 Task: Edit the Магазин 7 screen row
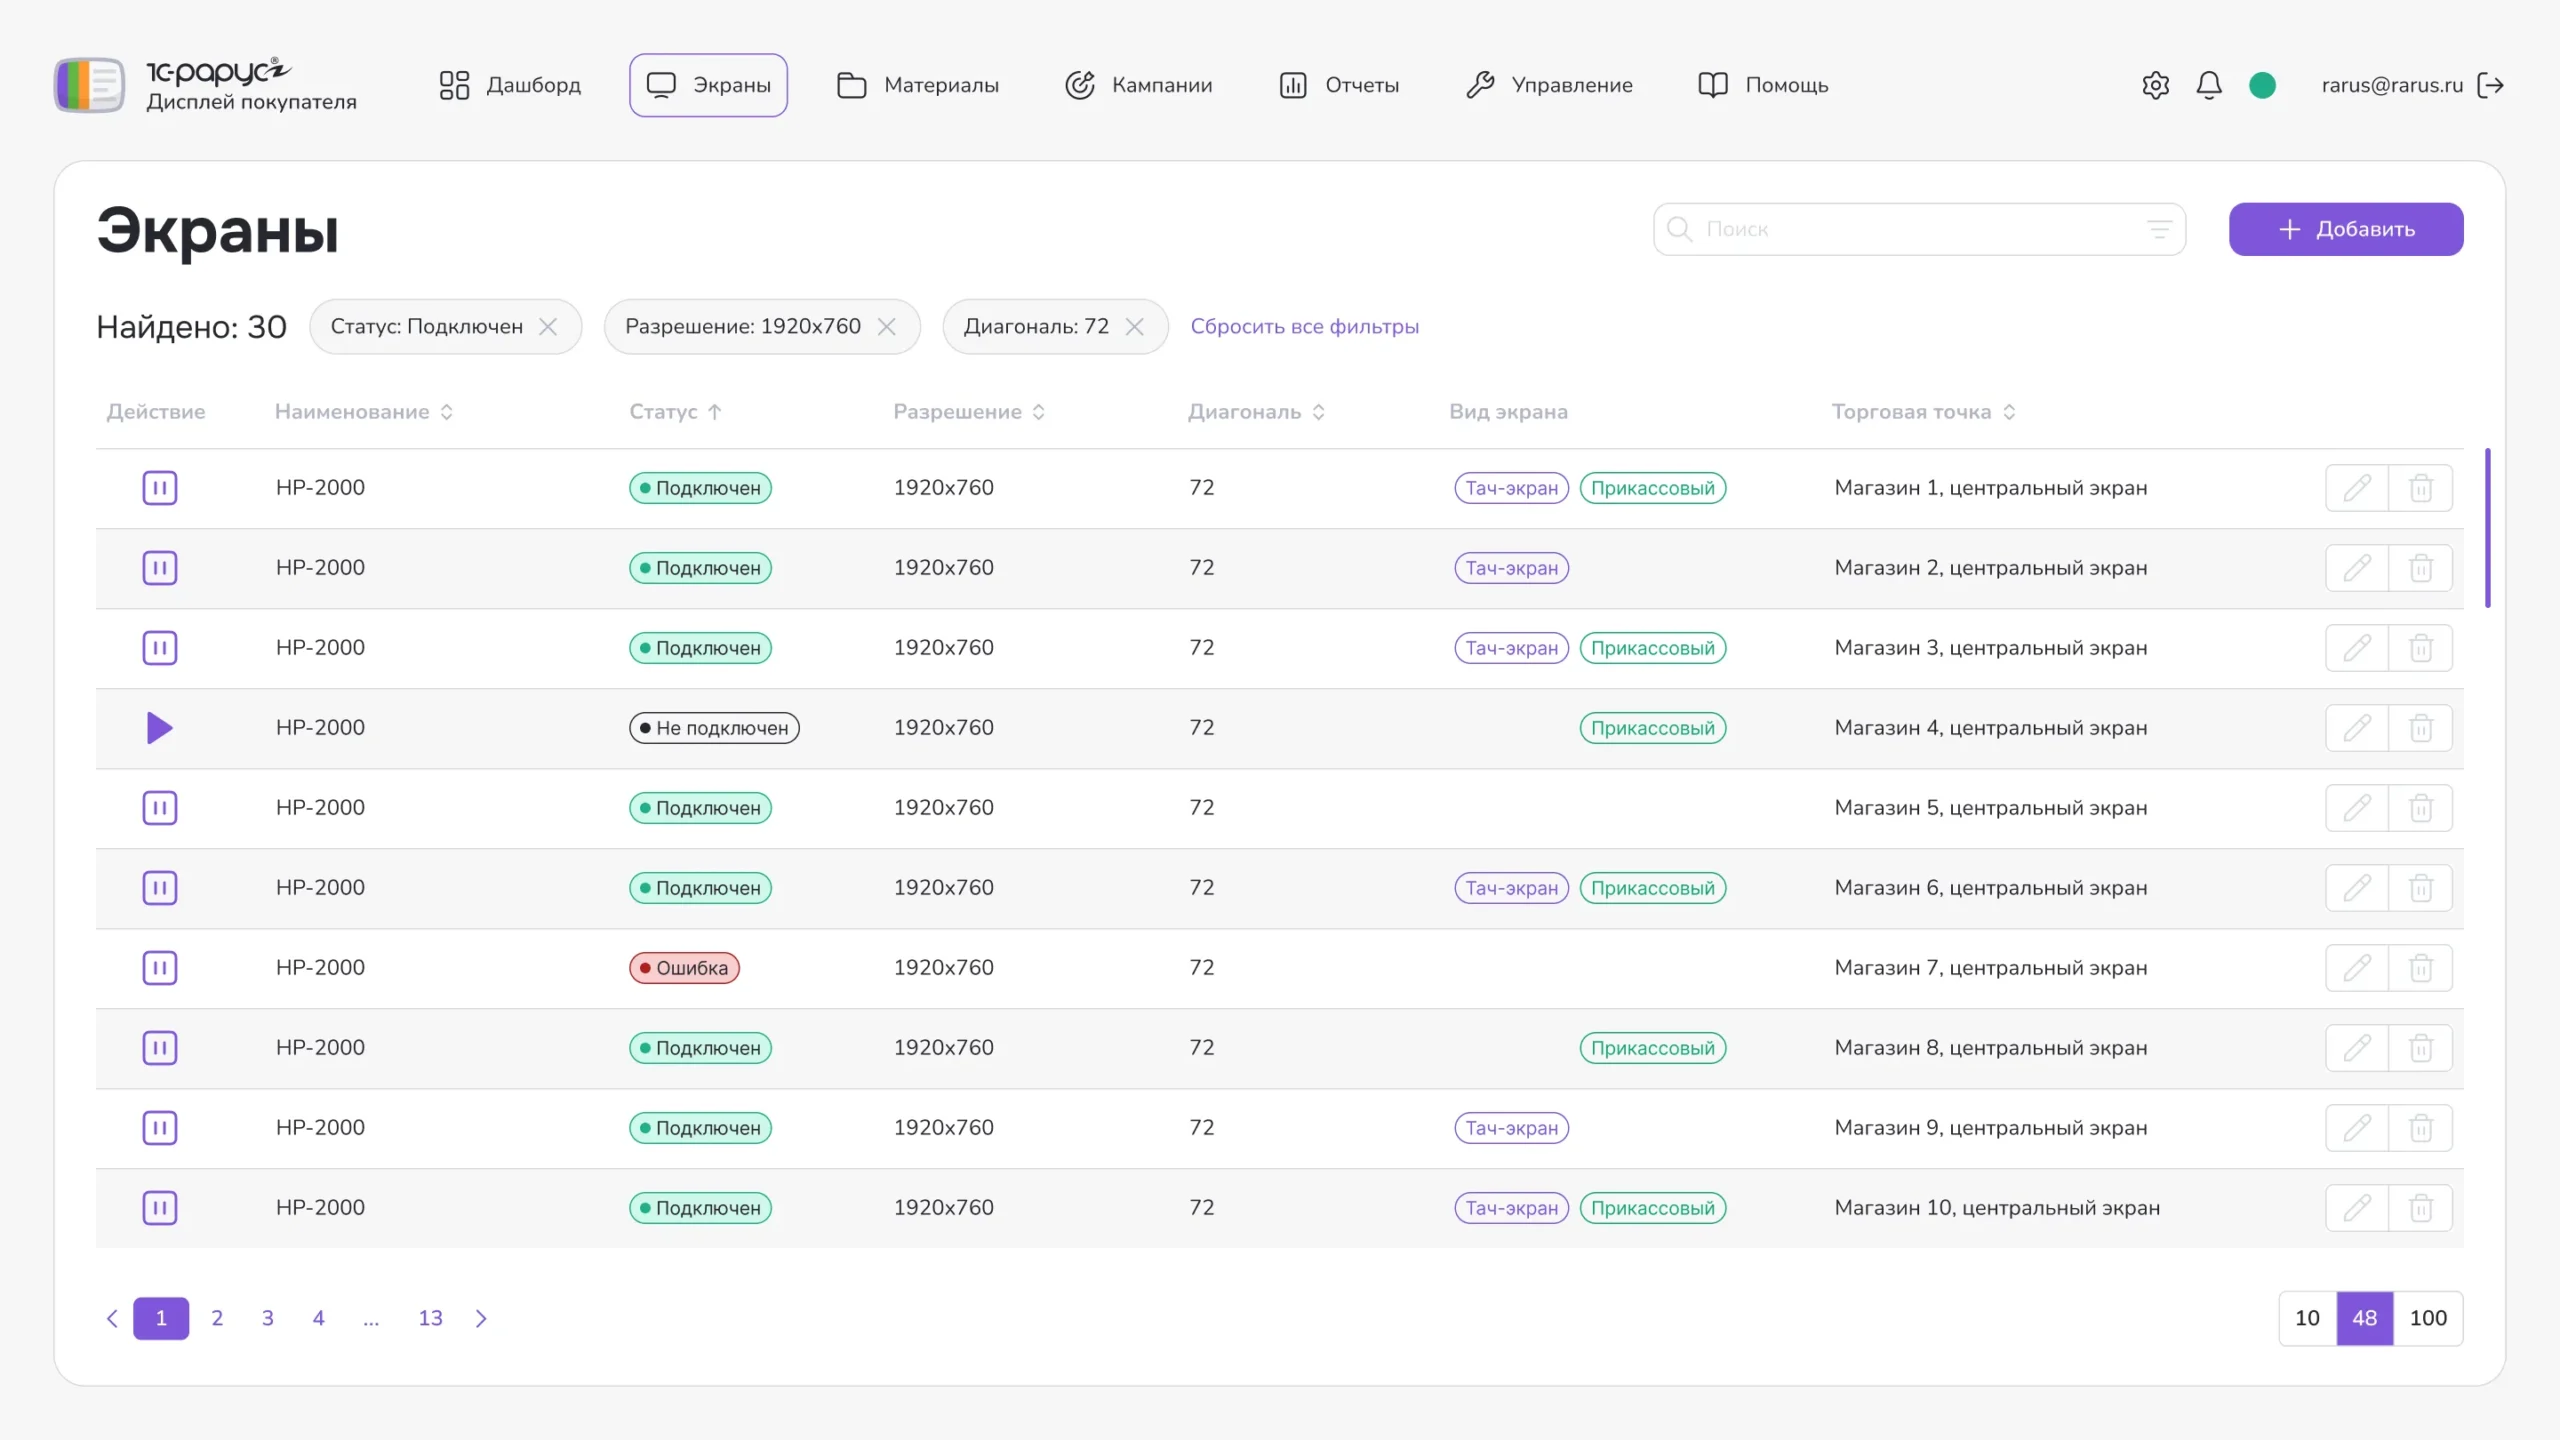[2356, 968]
